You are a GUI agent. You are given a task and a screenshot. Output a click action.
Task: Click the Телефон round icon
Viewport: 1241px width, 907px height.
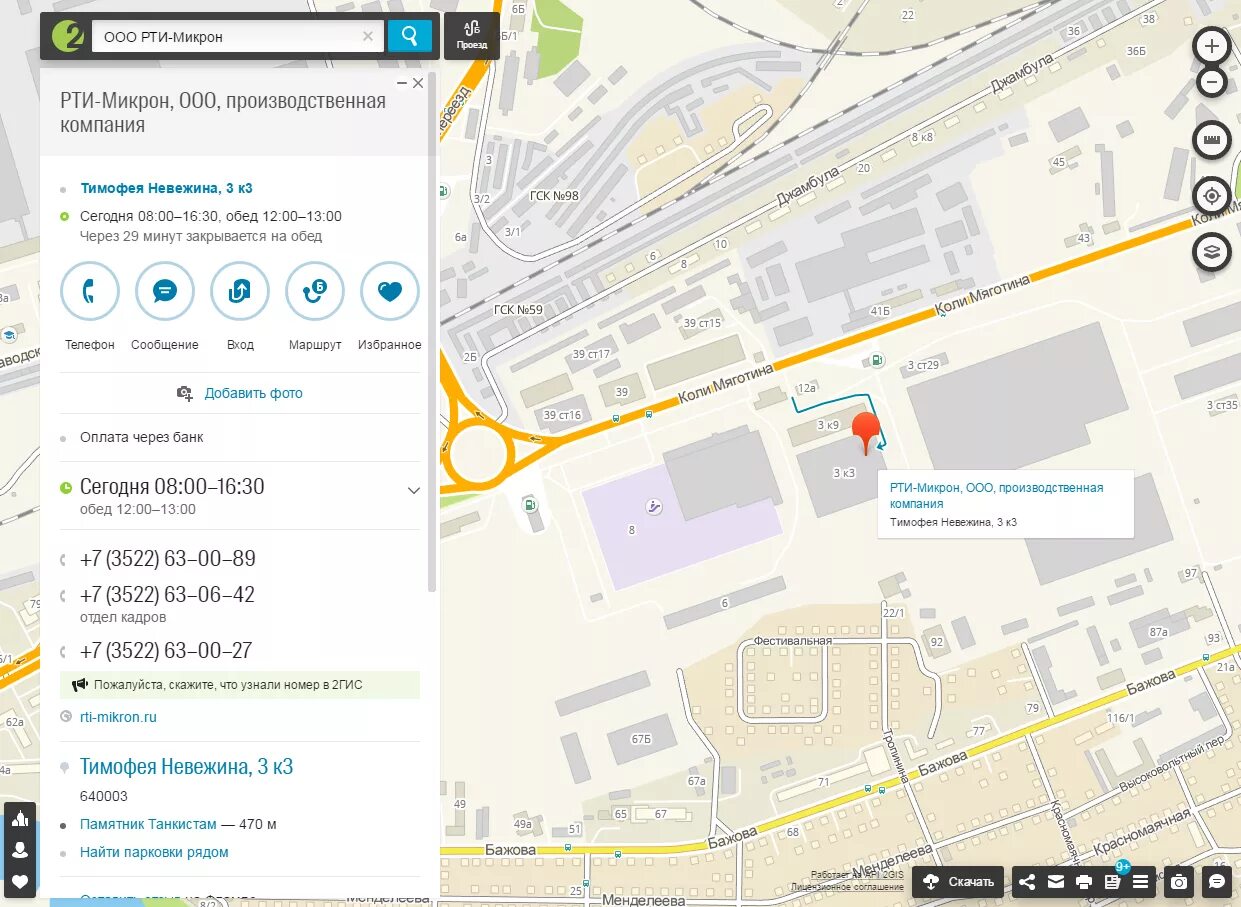tap(90, 291)
